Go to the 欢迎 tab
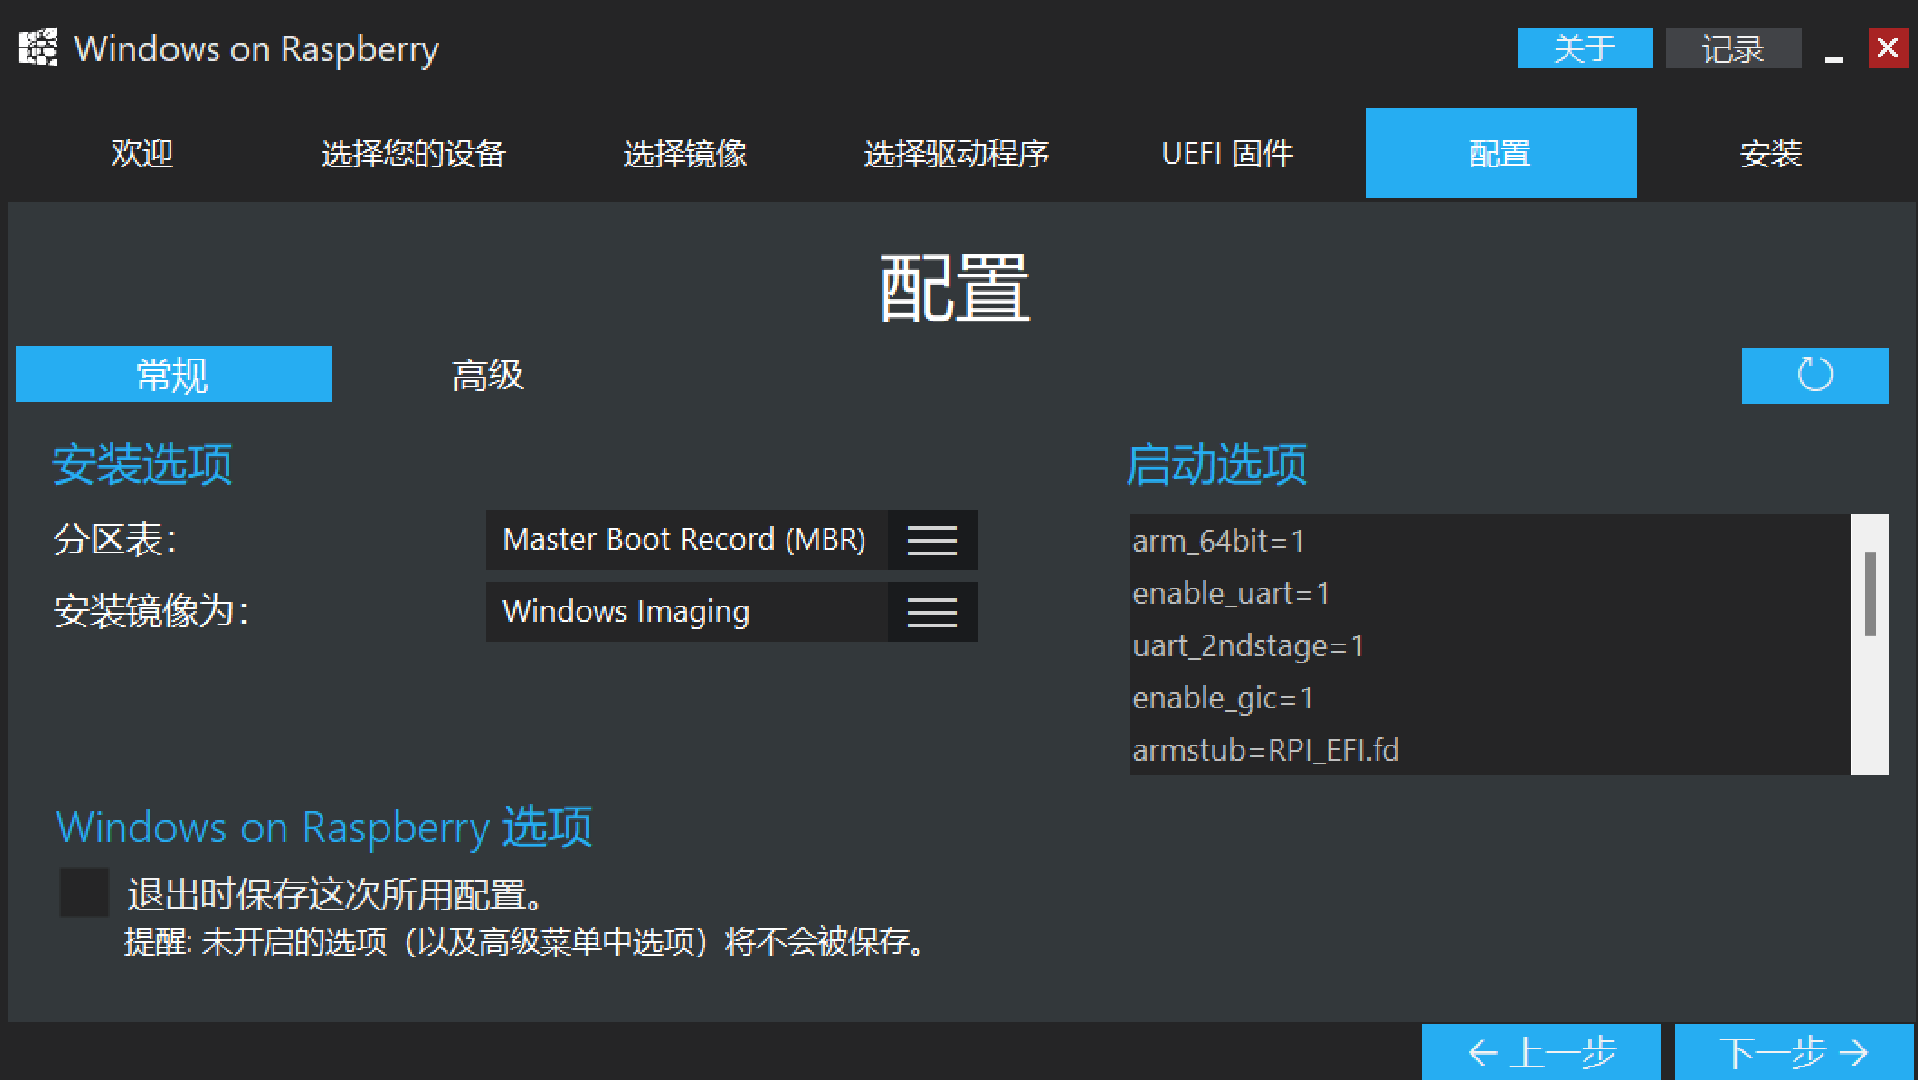This screenshot has height=1080, width=1918. coord(142,153)
